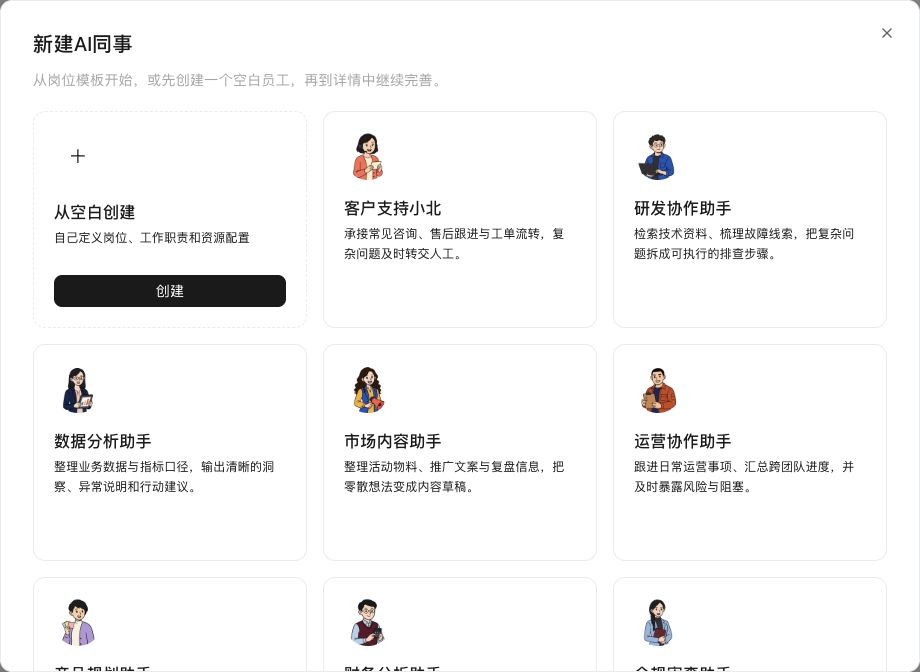Click the 市场内容助手 description text
Image resolution: width=920 pixels, height=672 pixels.
[x=454, y=477]
